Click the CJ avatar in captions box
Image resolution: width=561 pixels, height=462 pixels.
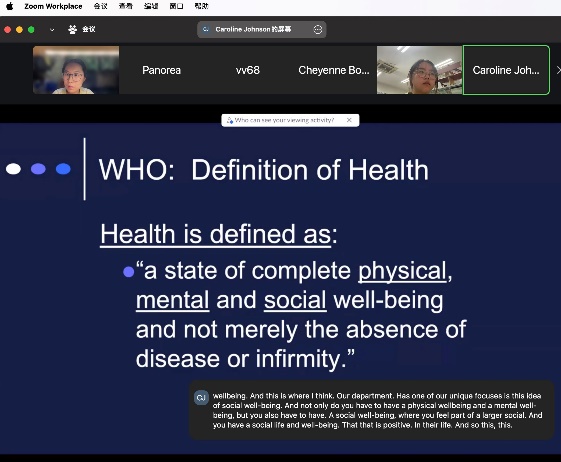(201, 398)
